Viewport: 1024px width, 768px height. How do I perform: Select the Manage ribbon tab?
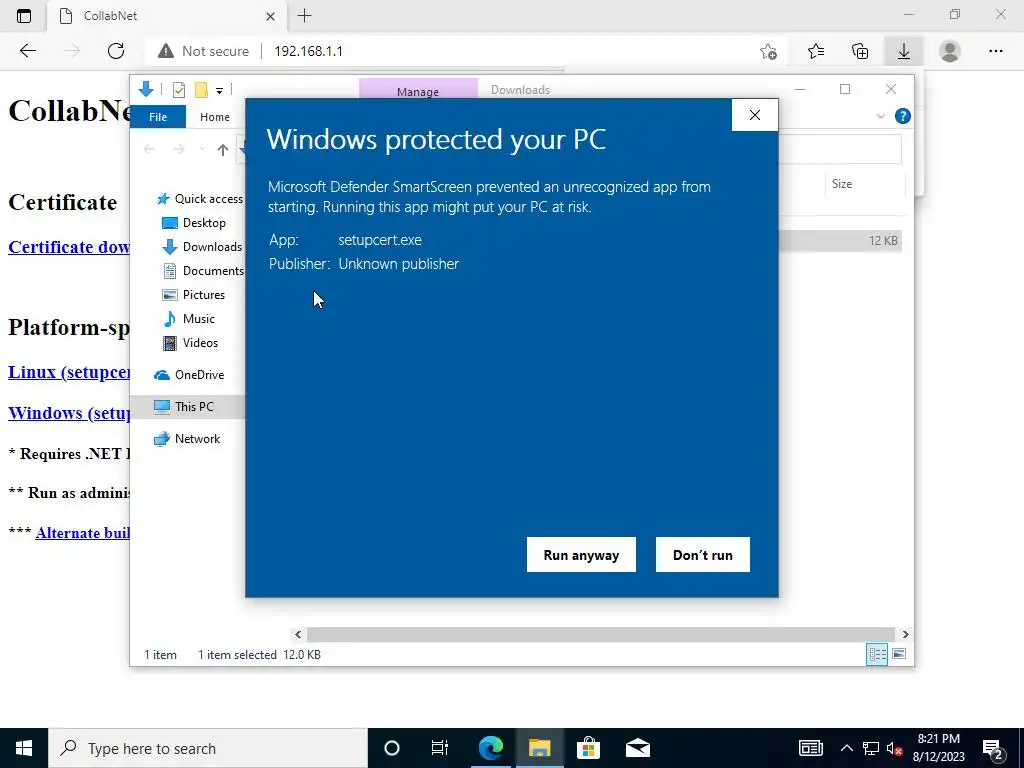click(x=418, y=90)
